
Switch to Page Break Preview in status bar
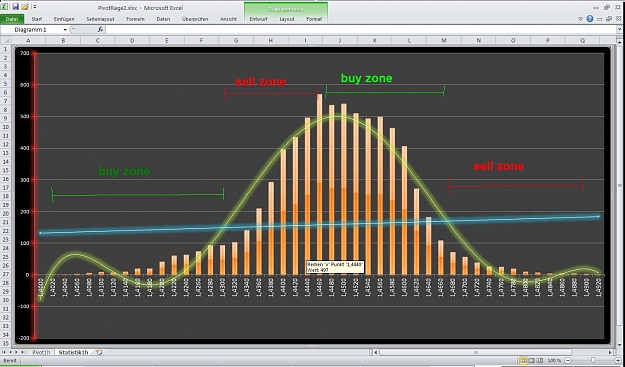(x=540, y=361)
